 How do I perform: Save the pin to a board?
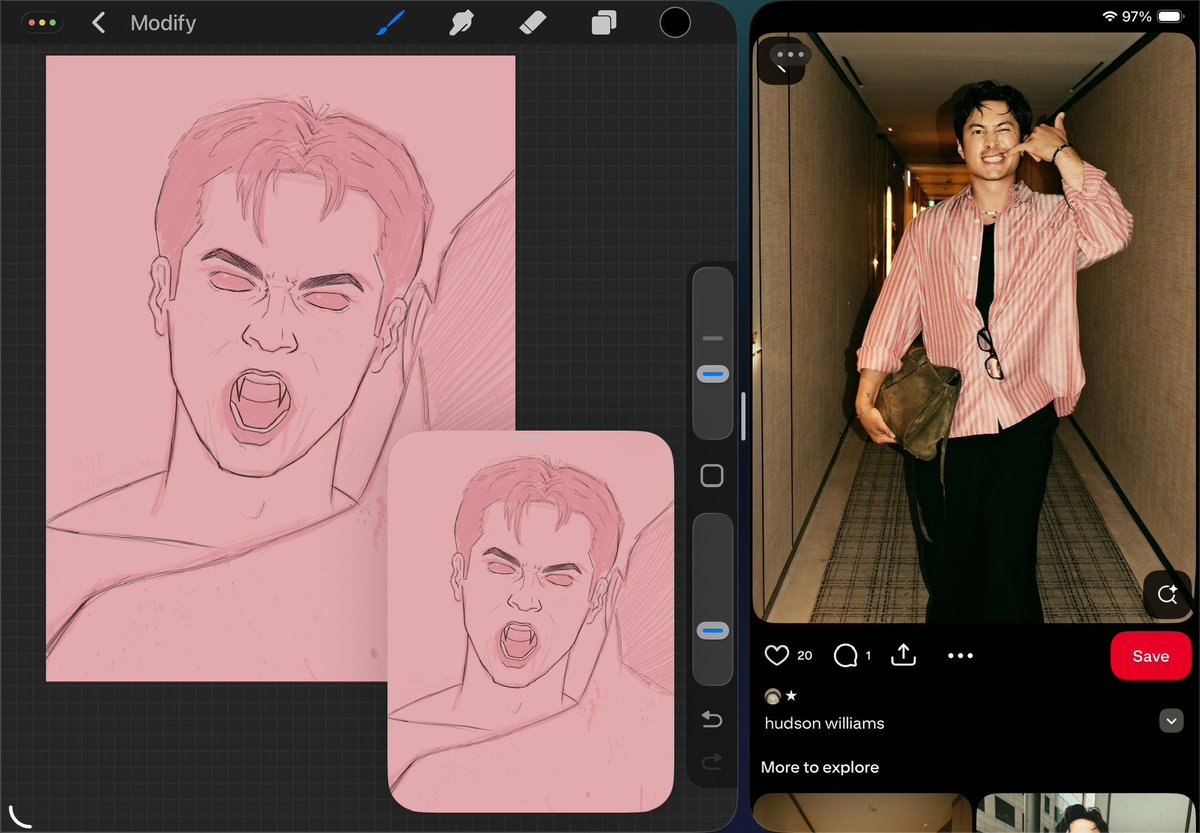coord(1151,656)
